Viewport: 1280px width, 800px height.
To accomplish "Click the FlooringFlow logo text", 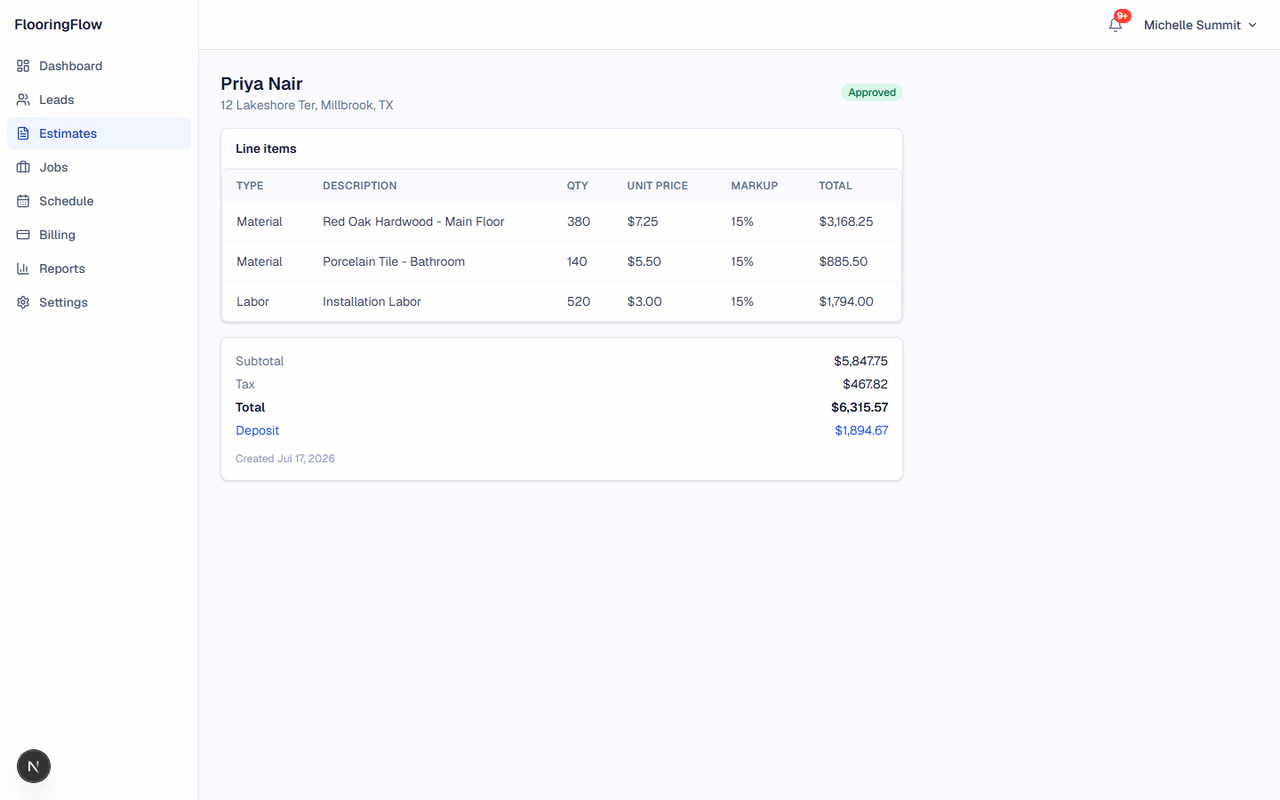I will click(58, 25).
